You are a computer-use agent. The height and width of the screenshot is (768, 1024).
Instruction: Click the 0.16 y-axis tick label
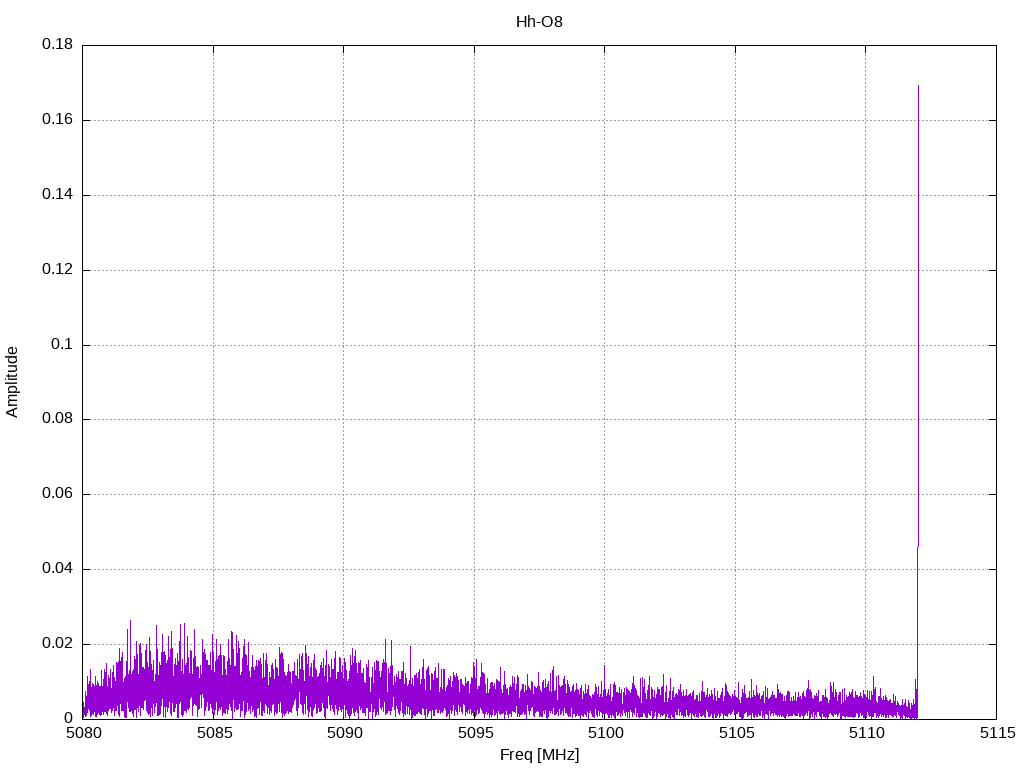pyautogui.click(x=57, y=120)
